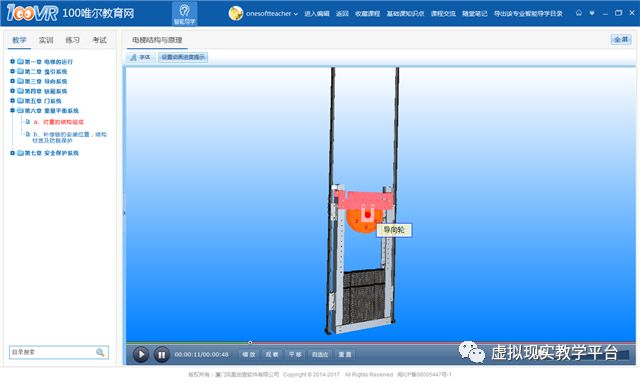Click the animation progress playhead marker

(x=250, y=342)
